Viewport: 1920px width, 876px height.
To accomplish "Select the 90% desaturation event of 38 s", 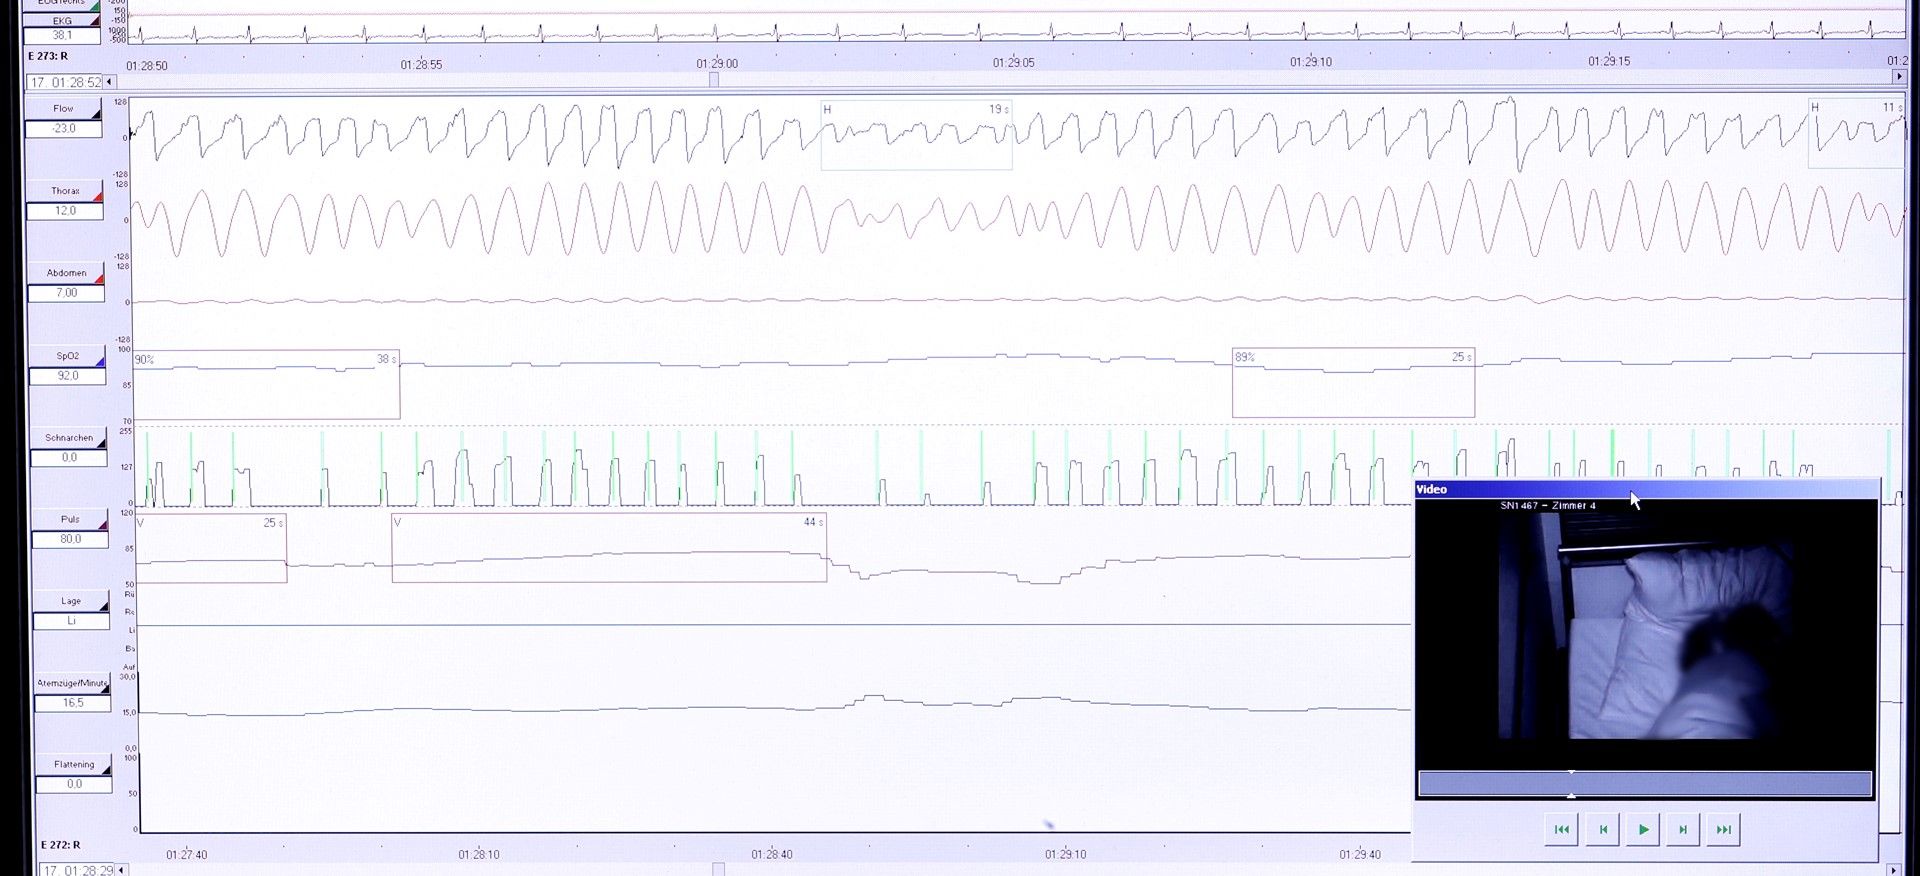I will [266, 385].
